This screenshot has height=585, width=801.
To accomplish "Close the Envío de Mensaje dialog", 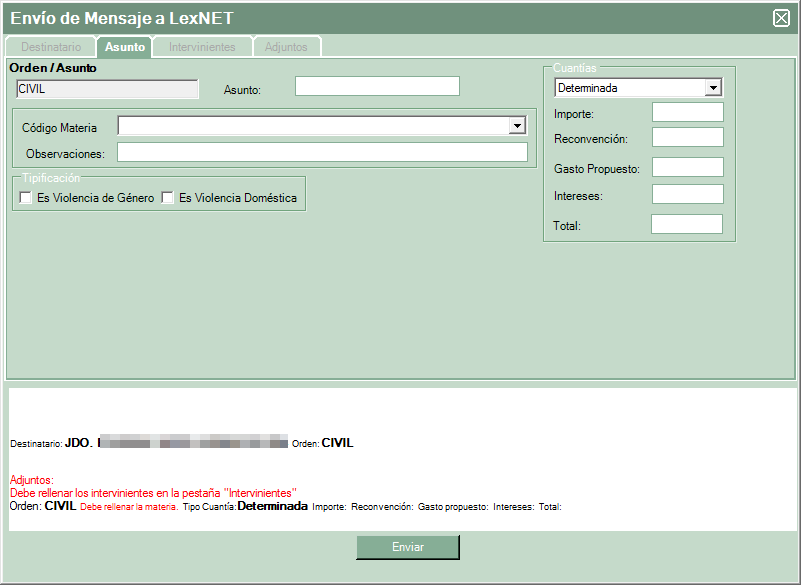I will click(781, 18).
